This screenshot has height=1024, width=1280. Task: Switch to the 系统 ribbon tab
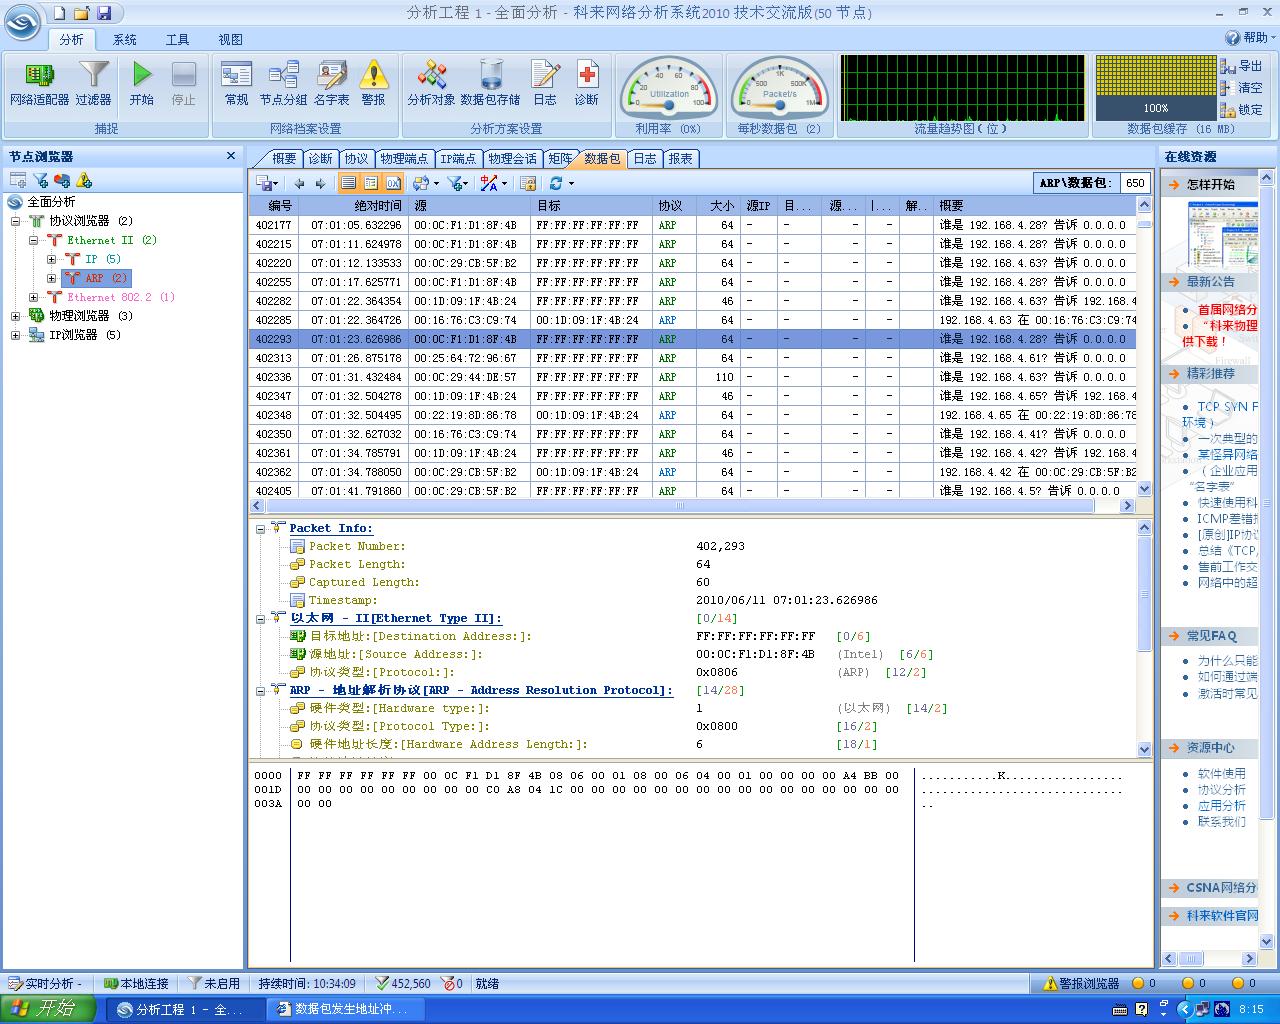click(x=125, y=40)
